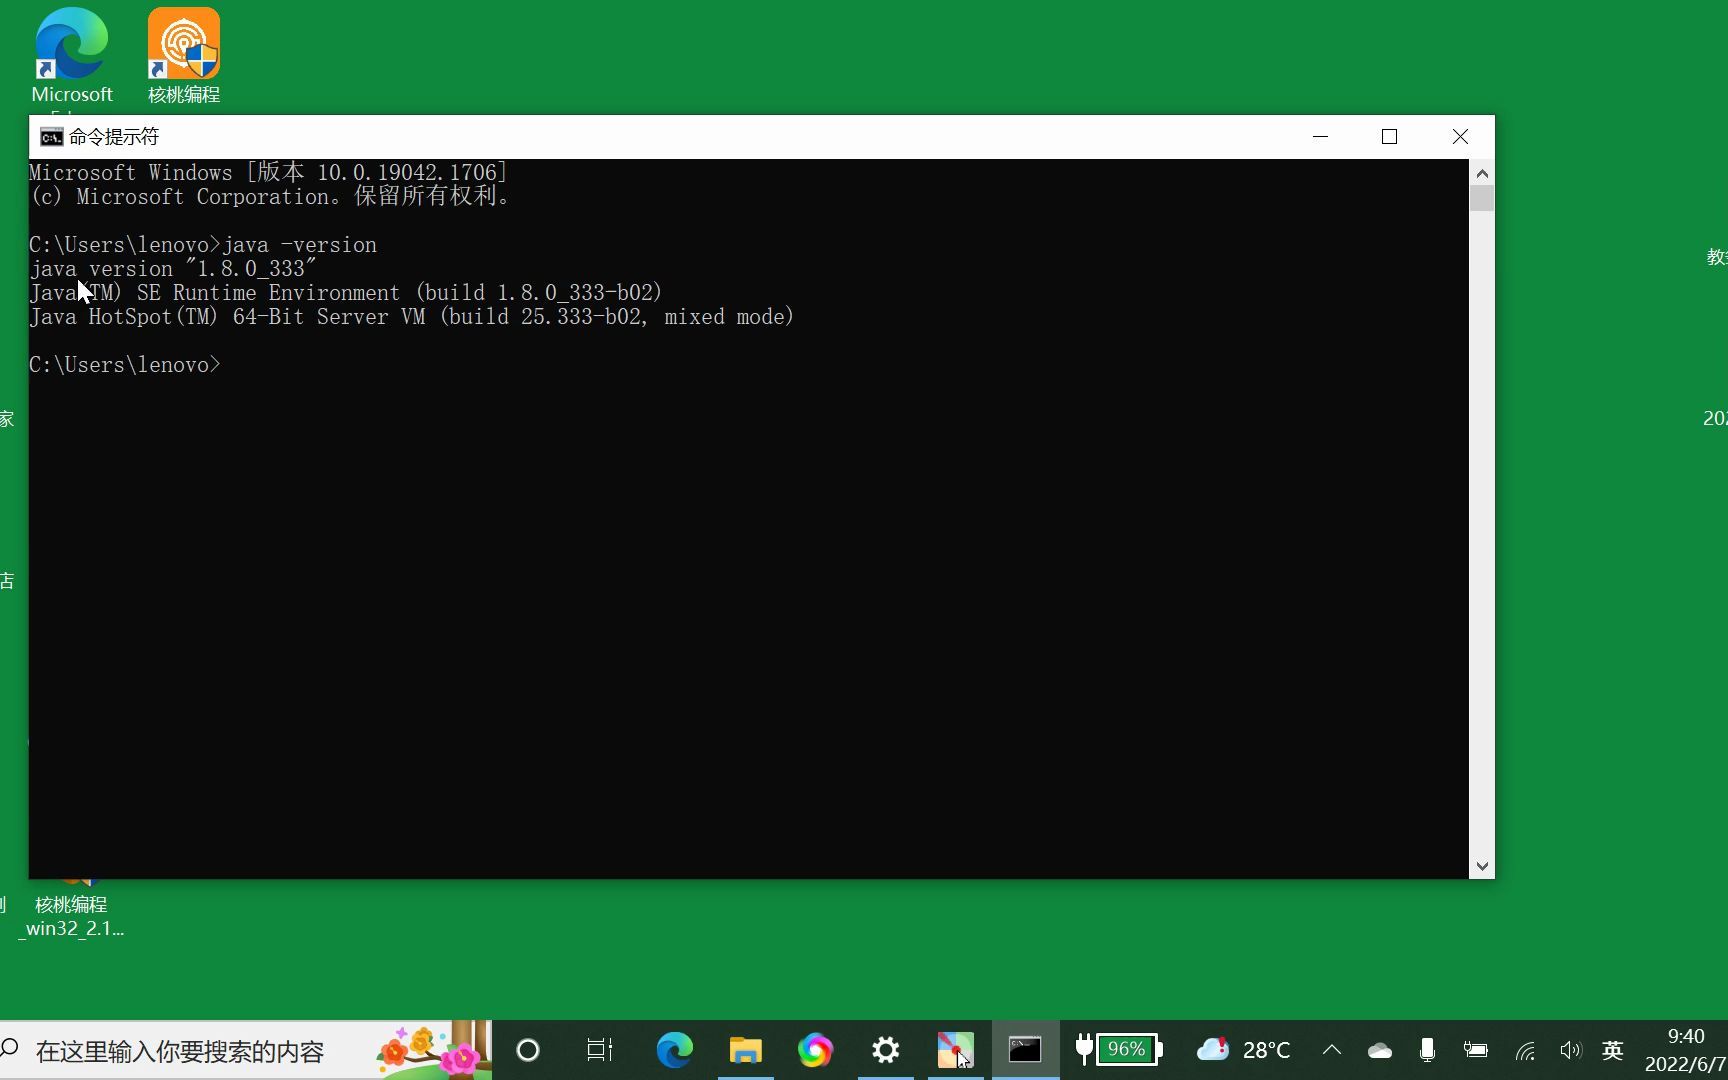
Task: Close the 命令提示符 window
Action: (1460, 137)
